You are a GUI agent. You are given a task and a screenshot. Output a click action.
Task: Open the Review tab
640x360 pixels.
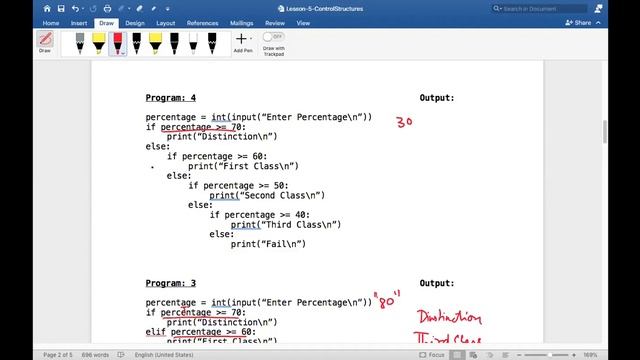pos(275,23)
